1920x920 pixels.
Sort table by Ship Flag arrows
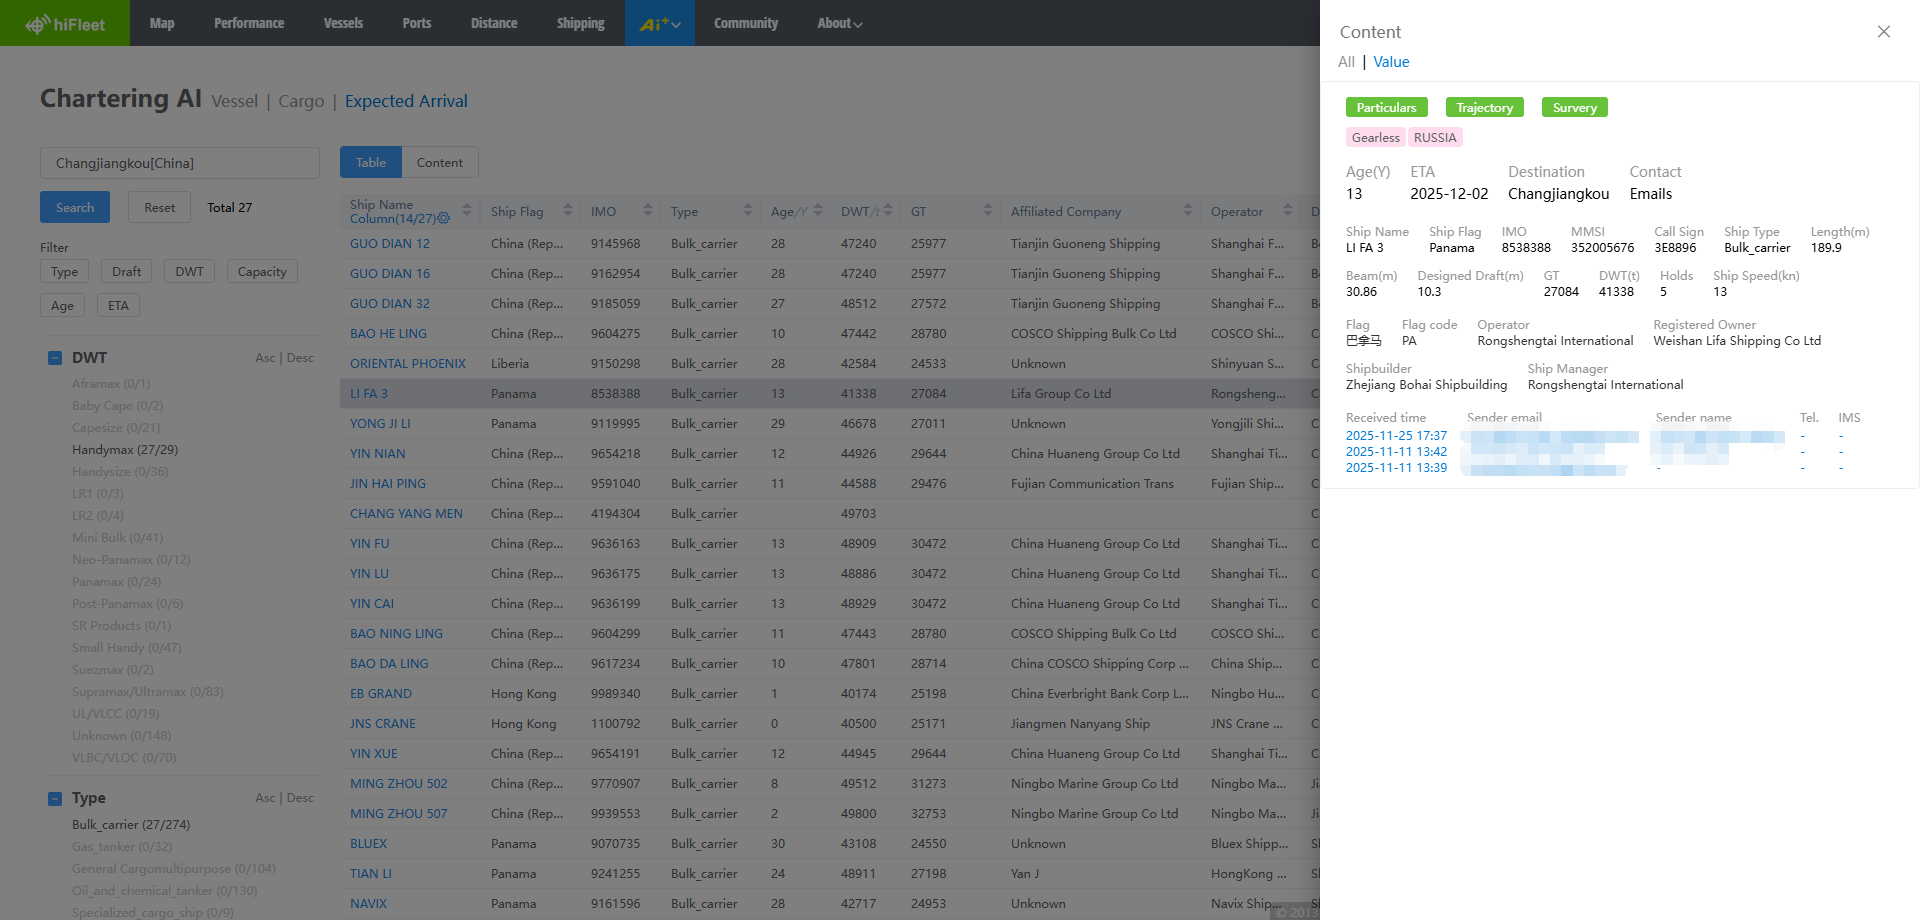click(x=567, y=211)
